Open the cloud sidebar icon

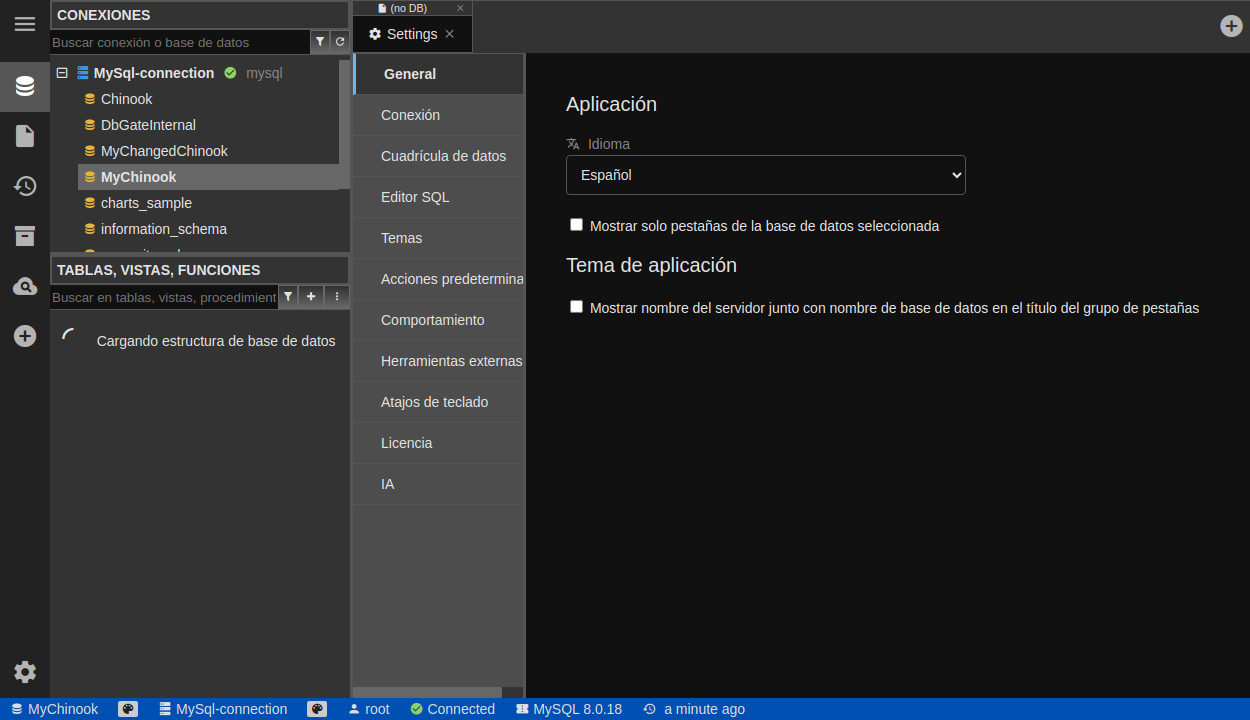click(x=25, y=287)
